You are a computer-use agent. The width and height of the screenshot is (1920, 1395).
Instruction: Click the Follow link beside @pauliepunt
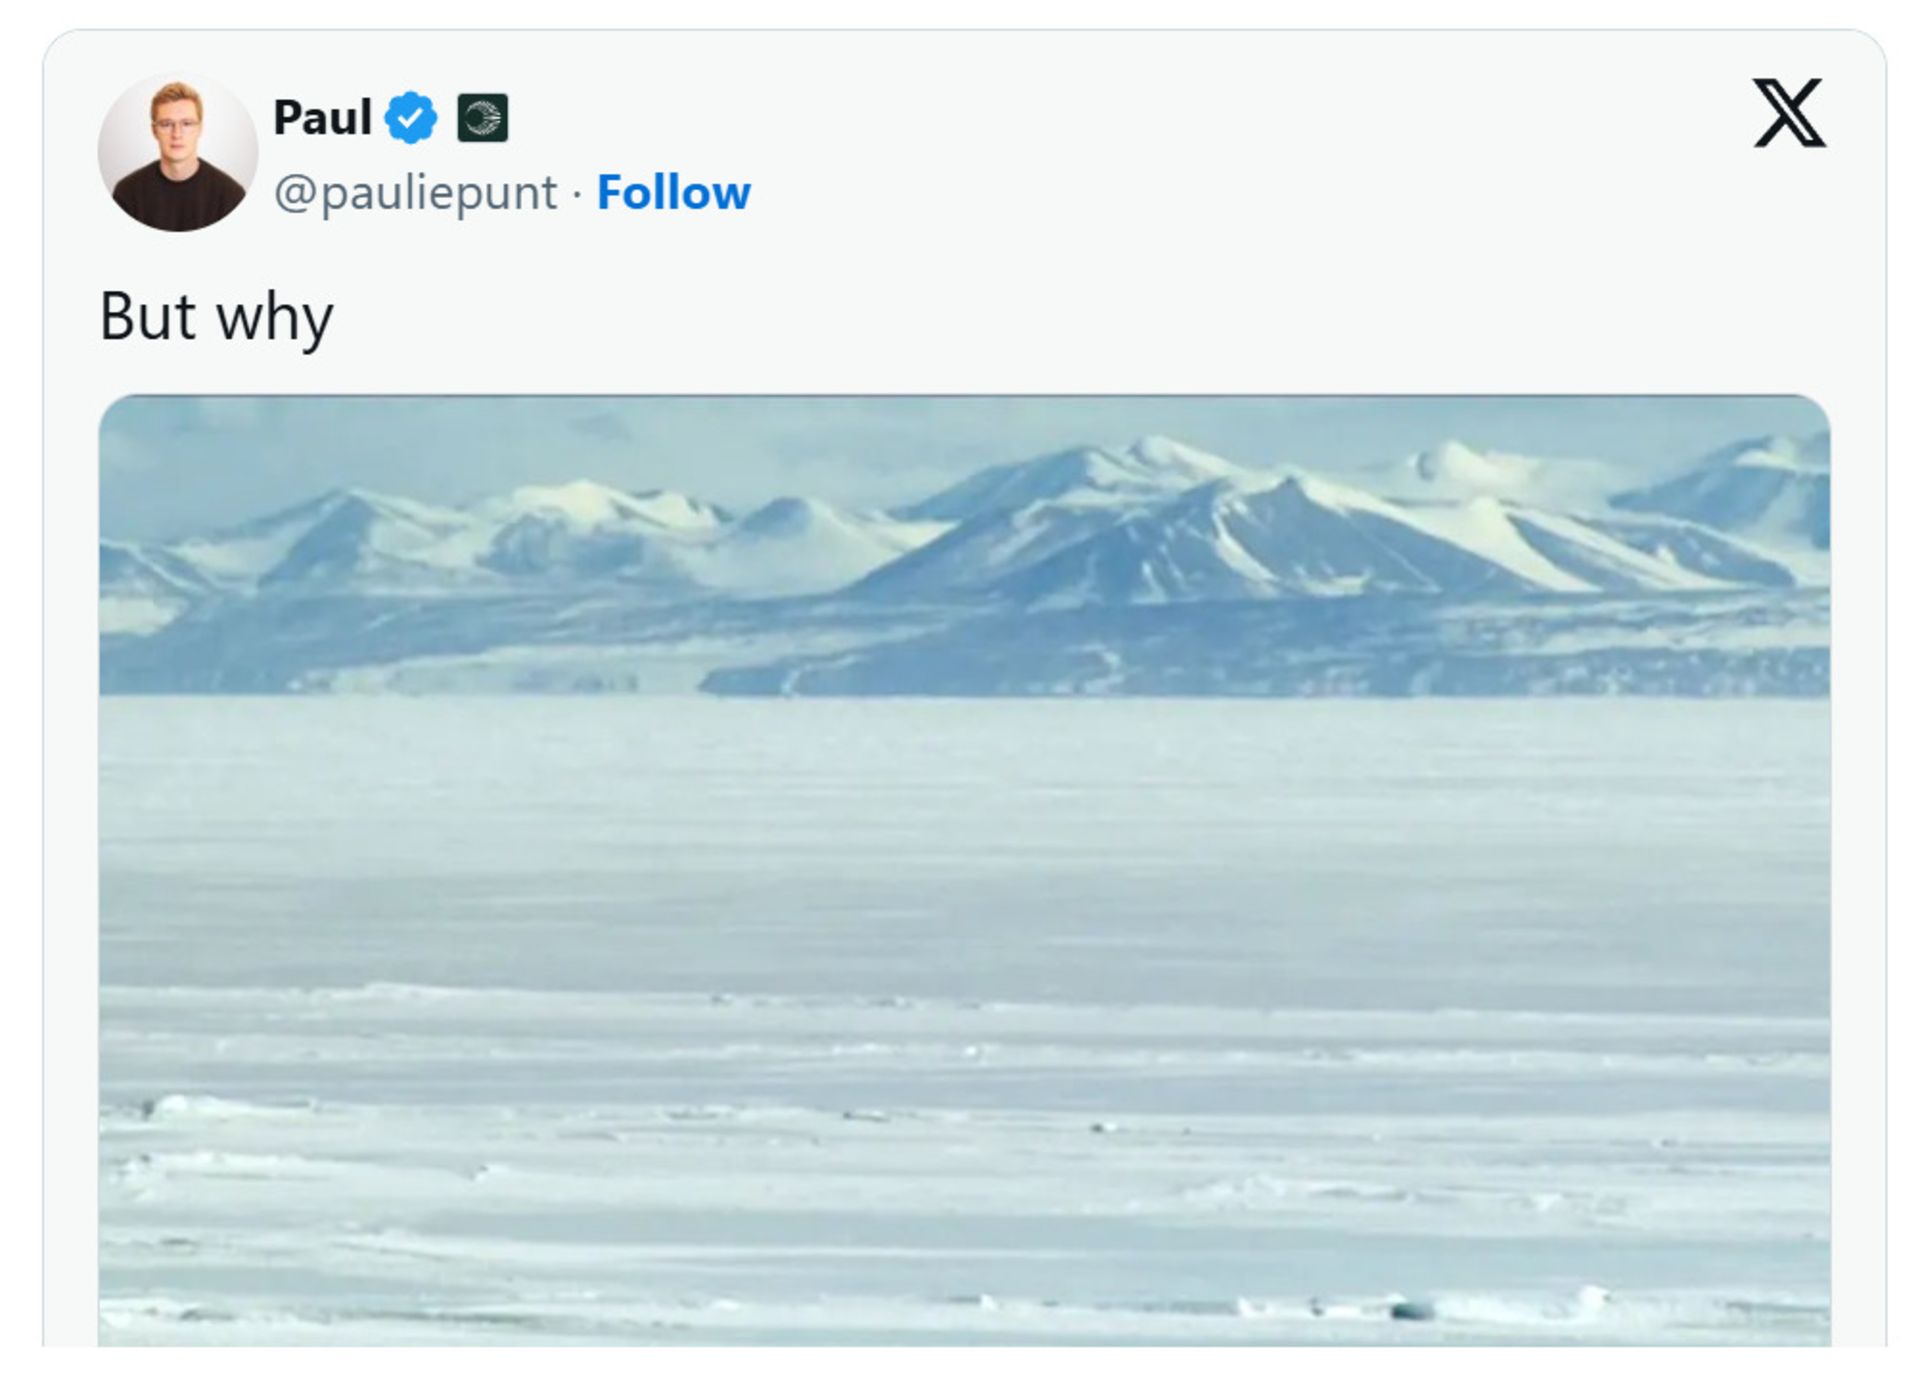click(x=673, y=192)
